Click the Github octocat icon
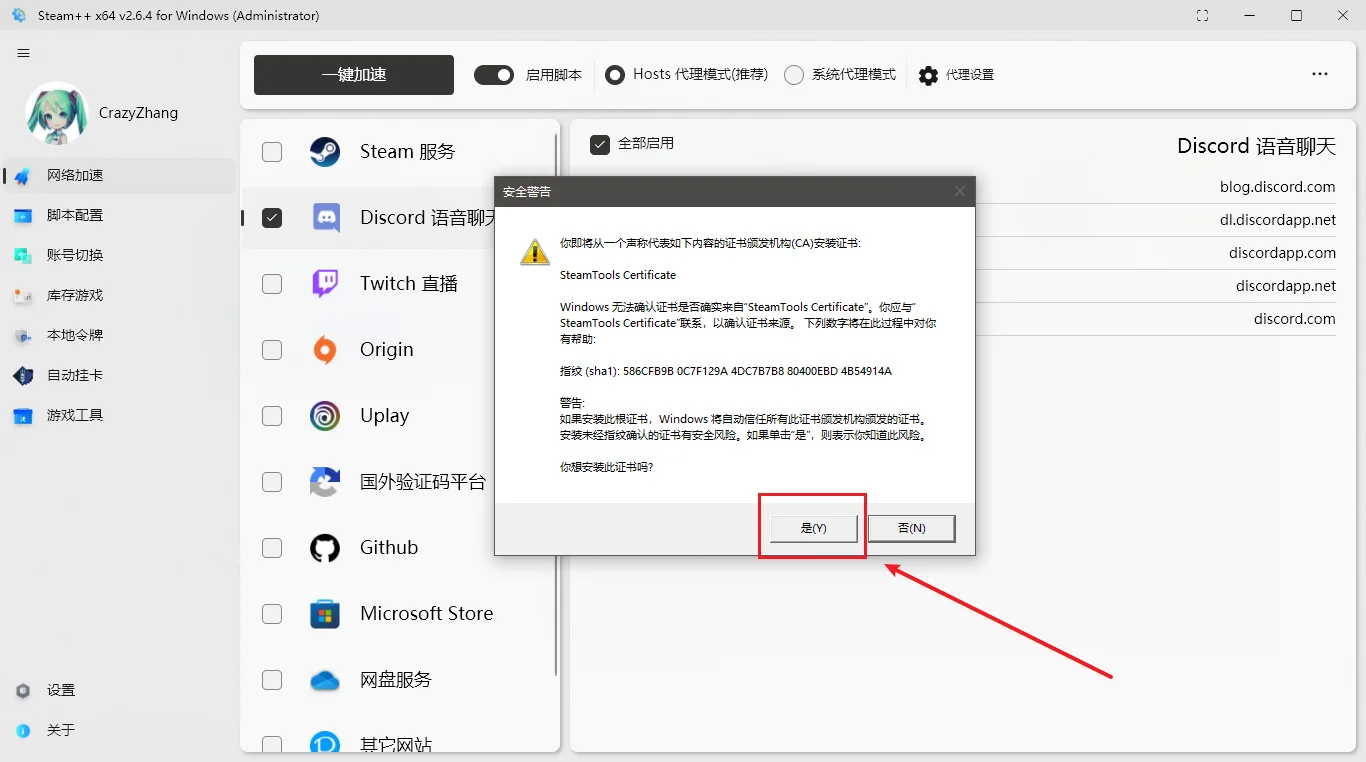1366x762 pixels. [325, 548]
